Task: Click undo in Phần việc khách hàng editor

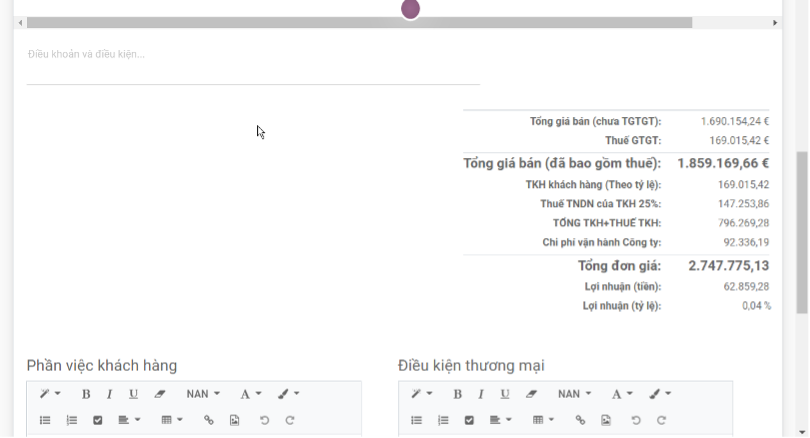Action: pos(264,420)
